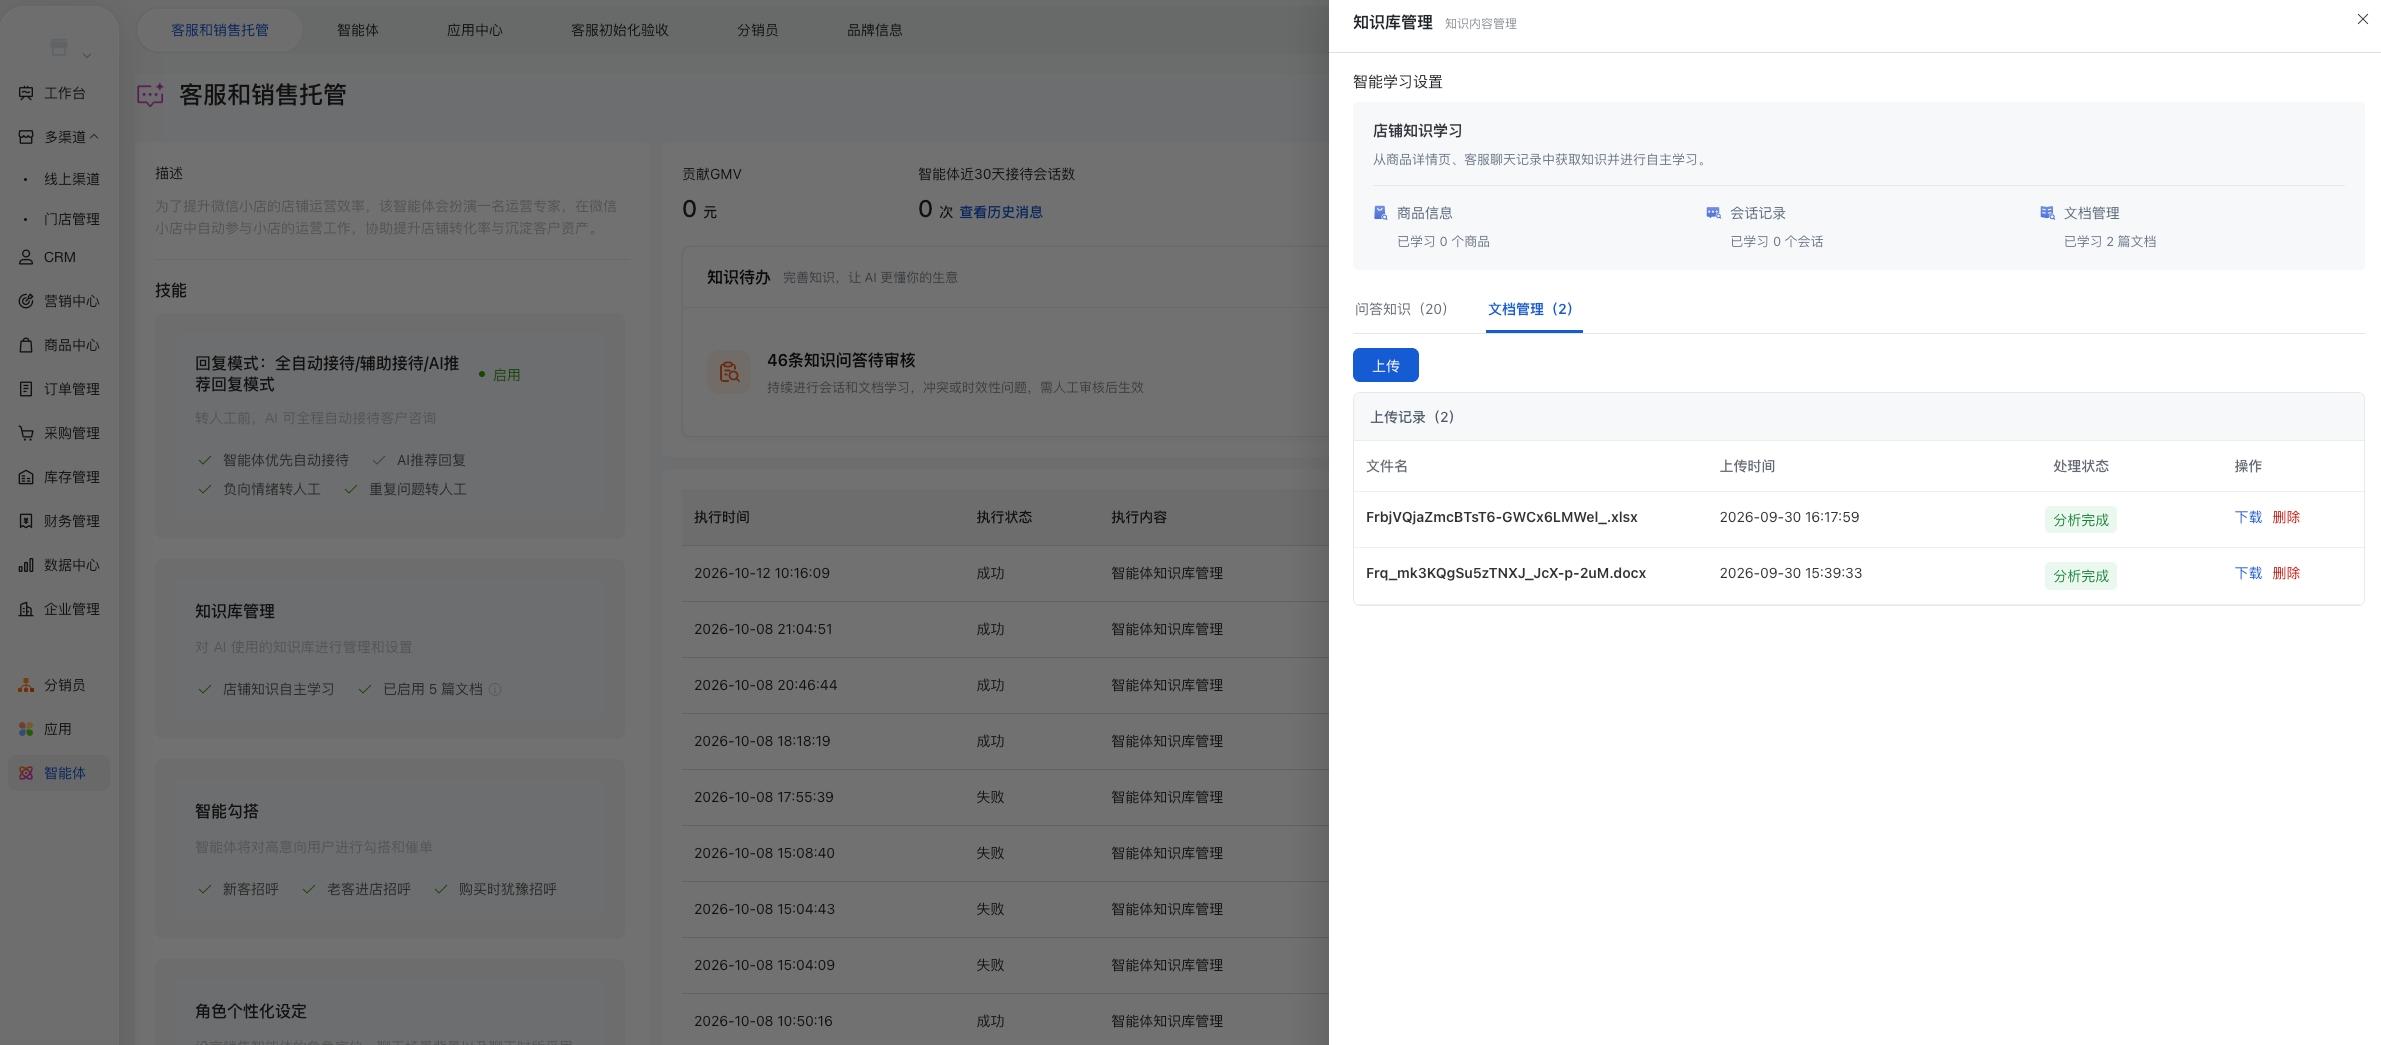Viewport: 2381px width, 1045px height.
Task: Click the 应用 colorful grid icon
Action: click(26, 729)
